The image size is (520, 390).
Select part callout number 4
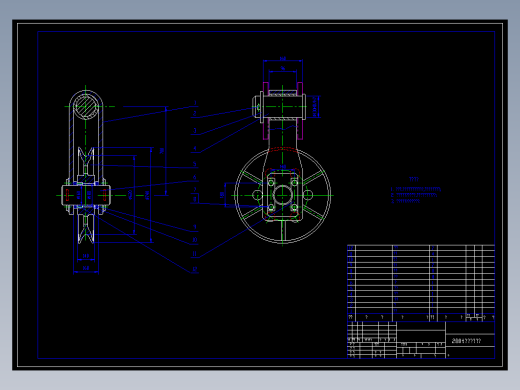195,149
